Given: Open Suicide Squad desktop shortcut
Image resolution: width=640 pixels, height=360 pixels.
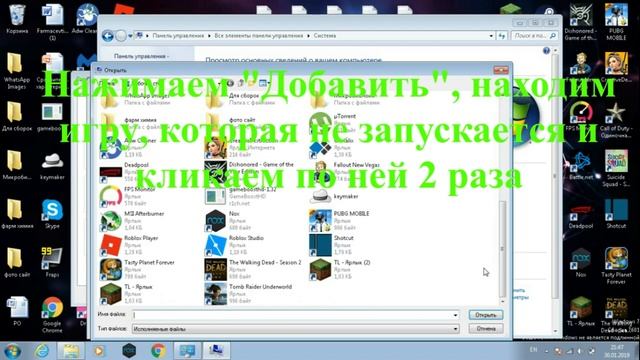Looking at the screenshot, I should click(x=616, y=169).
